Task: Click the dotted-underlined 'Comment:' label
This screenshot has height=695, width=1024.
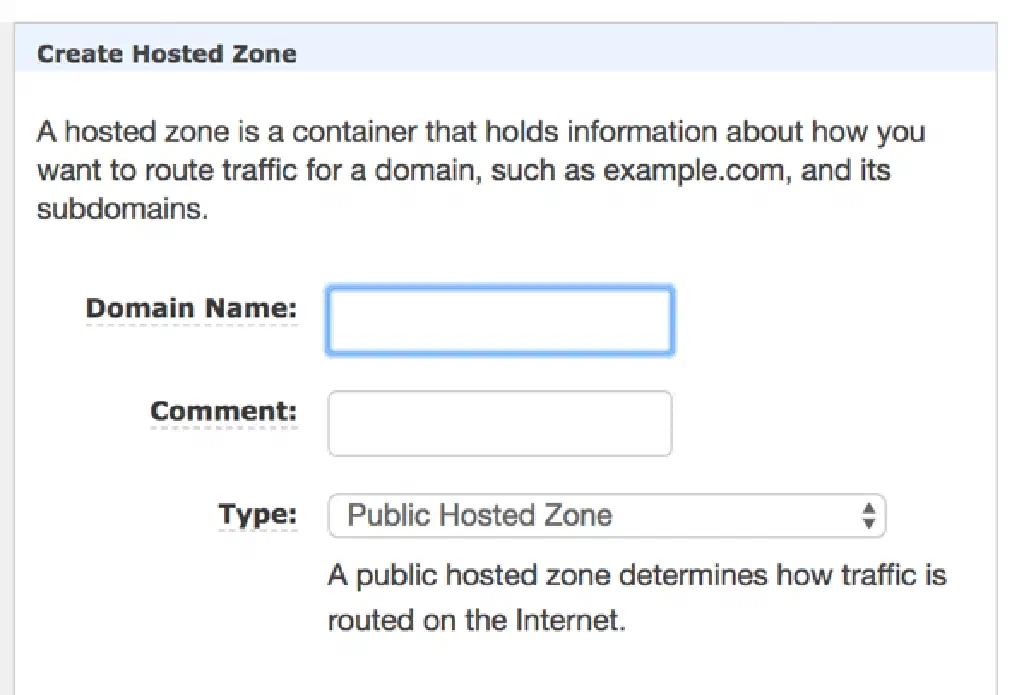Action: click(x=224, y=411)
